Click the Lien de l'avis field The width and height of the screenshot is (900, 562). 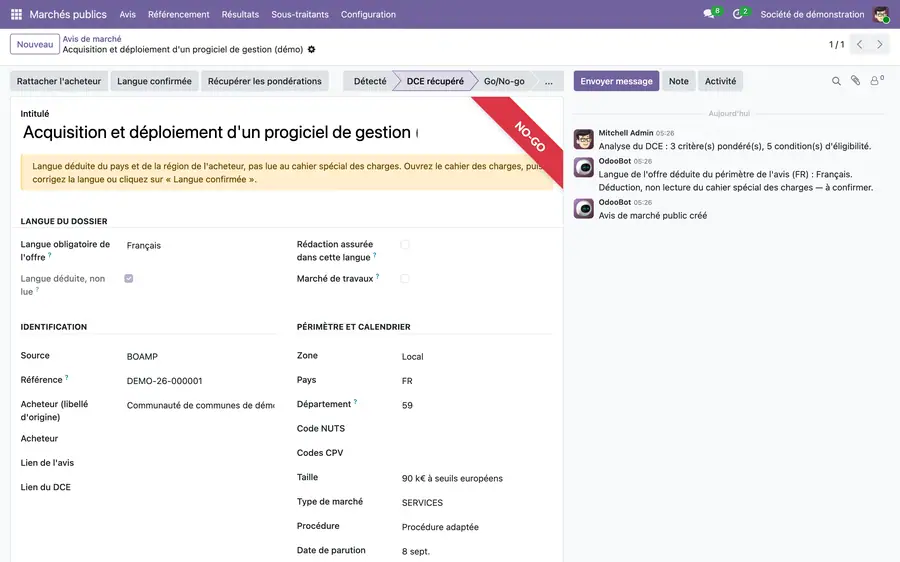pos(200,463)
